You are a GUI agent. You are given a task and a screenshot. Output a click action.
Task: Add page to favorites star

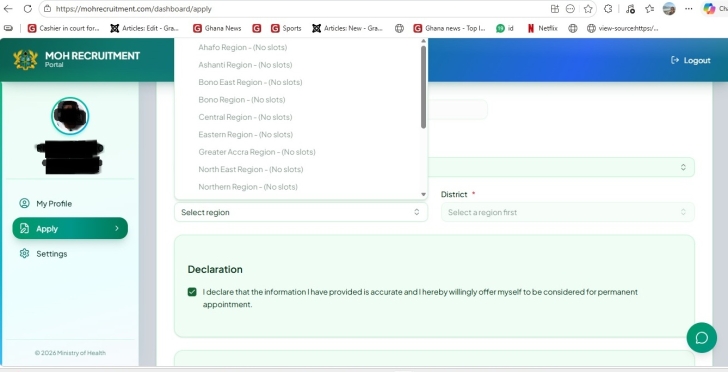(588, 8)
